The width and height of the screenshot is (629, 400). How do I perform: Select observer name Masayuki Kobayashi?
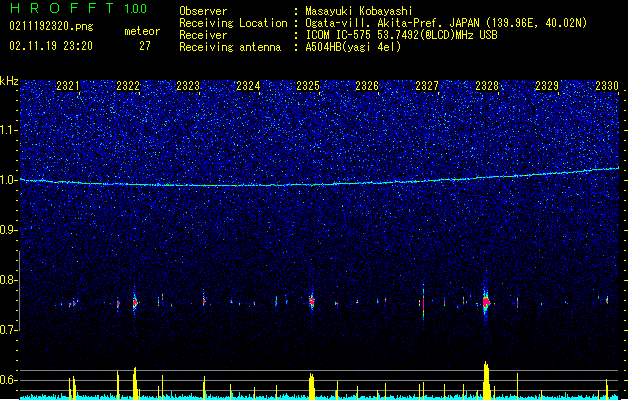[x=359, y=11]
